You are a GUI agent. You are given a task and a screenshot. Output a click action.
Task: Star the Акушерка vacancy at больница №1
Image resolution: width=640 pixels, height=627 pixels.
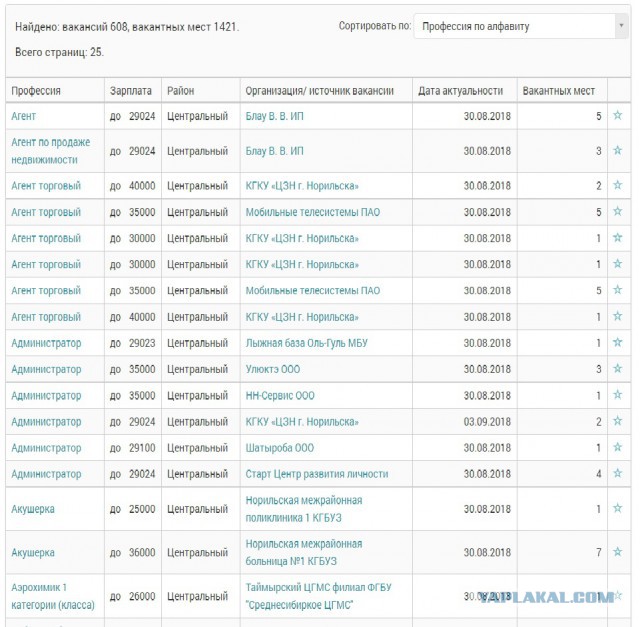tap(618, 552)
